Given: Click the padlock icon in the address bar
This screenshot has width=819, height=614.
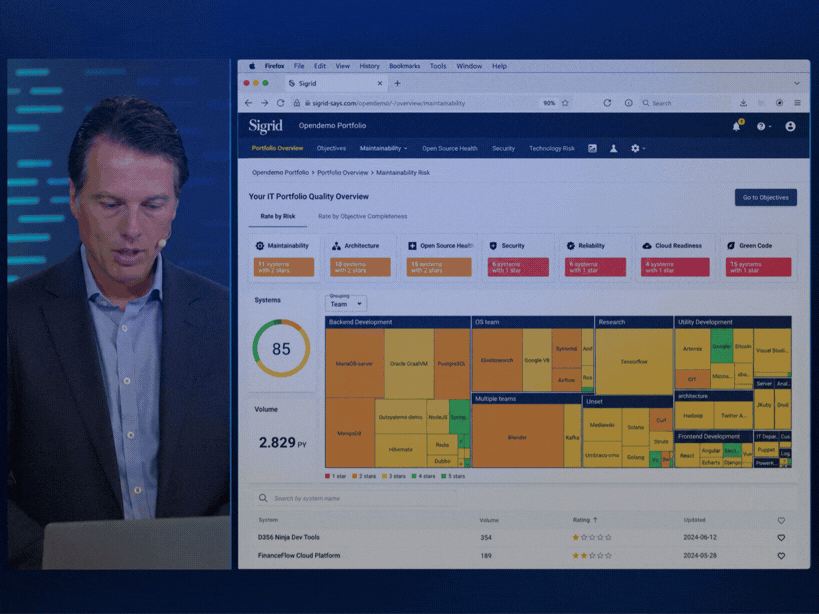Looking at the screenshot, I should tap(297, 103).
